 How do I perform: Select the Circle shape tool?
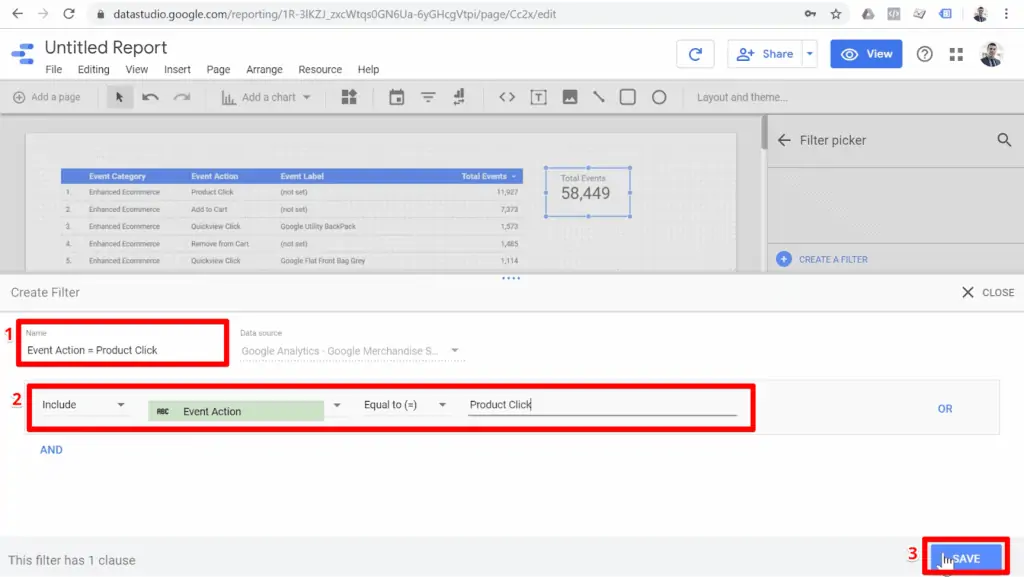(660, 97)
